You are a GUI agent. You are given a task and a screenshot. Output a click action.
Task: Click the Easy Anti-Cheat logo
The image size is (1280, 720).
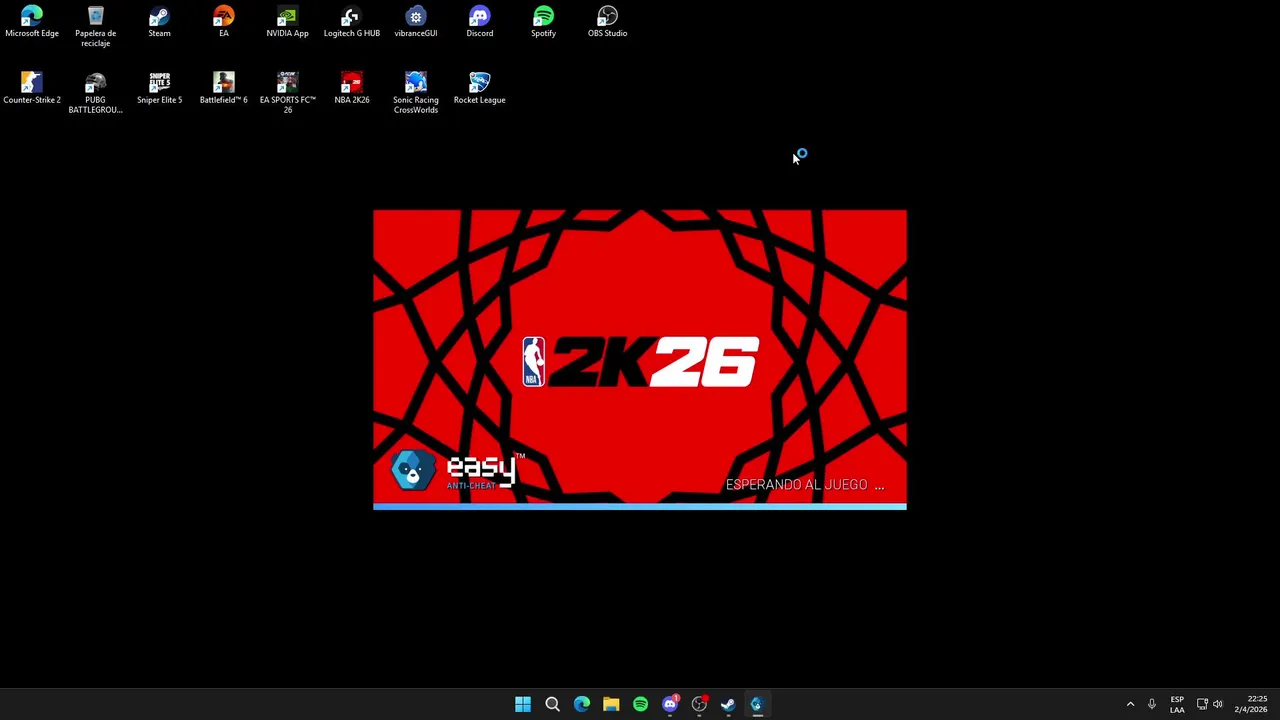pos(458,470)
